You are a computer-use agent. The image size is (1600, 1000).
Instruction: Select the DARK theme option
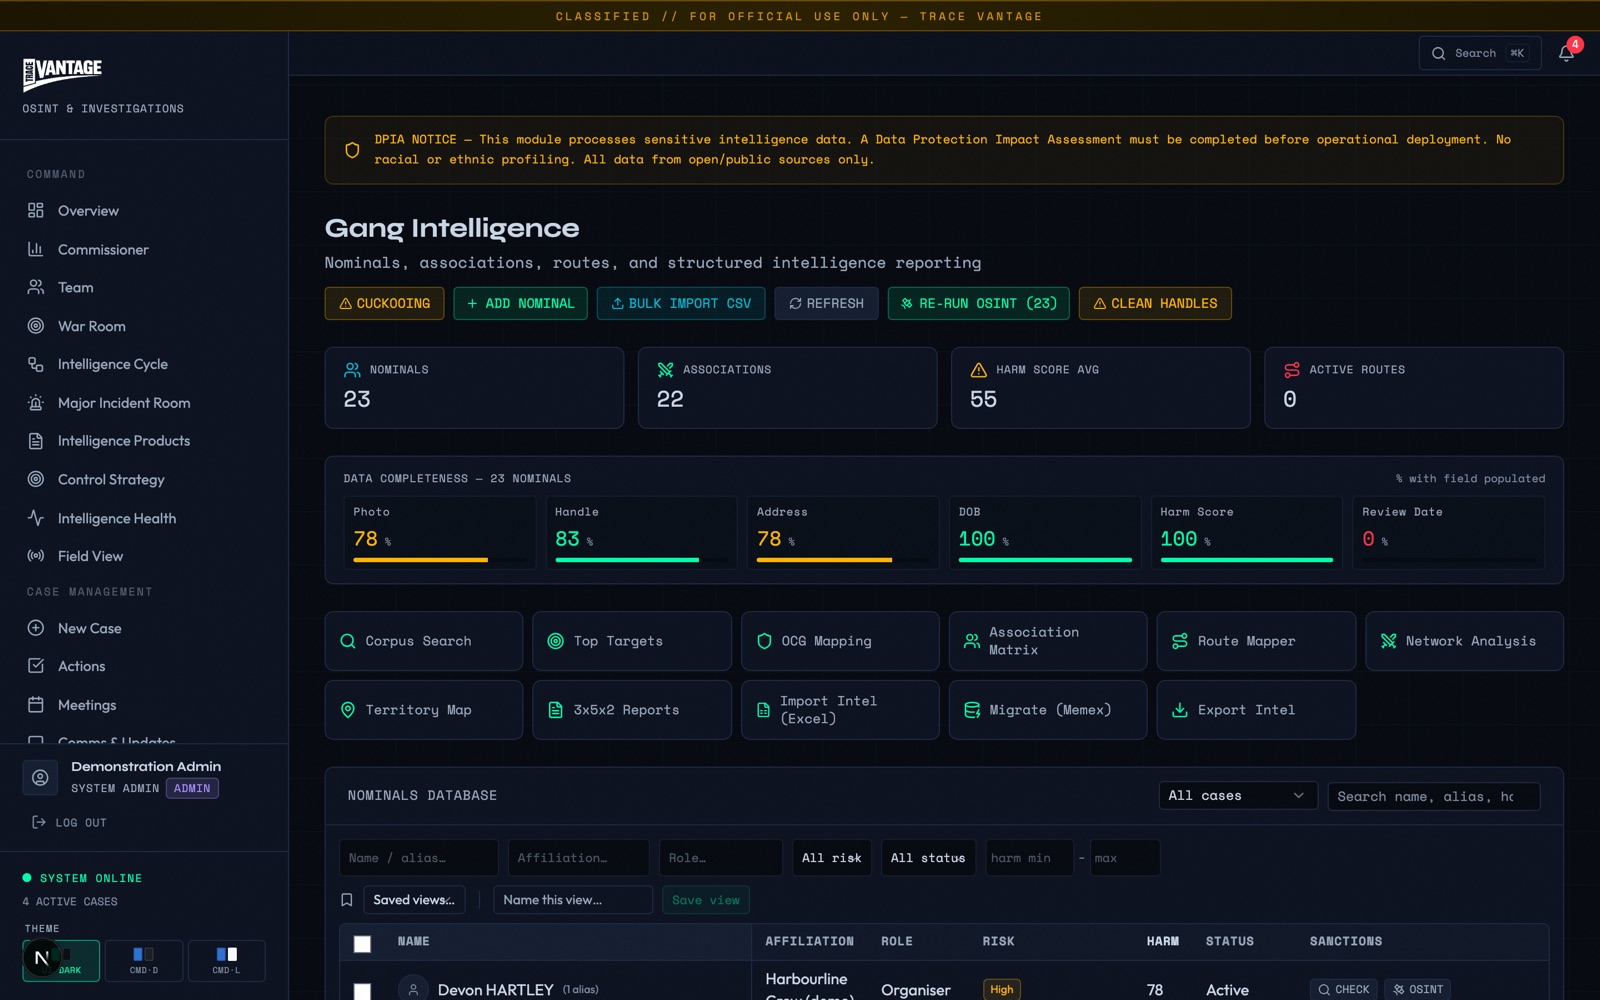coord(61,960)
